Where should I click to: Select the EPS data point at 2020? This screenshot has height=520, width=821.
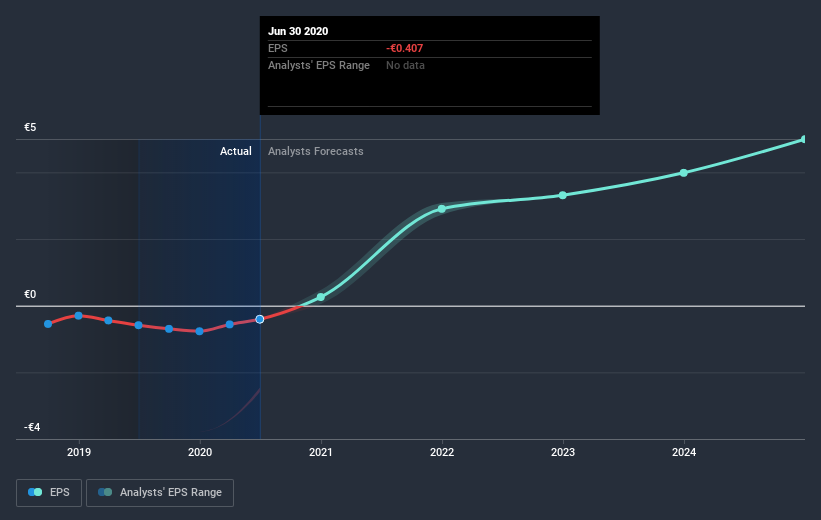point(199,331)
